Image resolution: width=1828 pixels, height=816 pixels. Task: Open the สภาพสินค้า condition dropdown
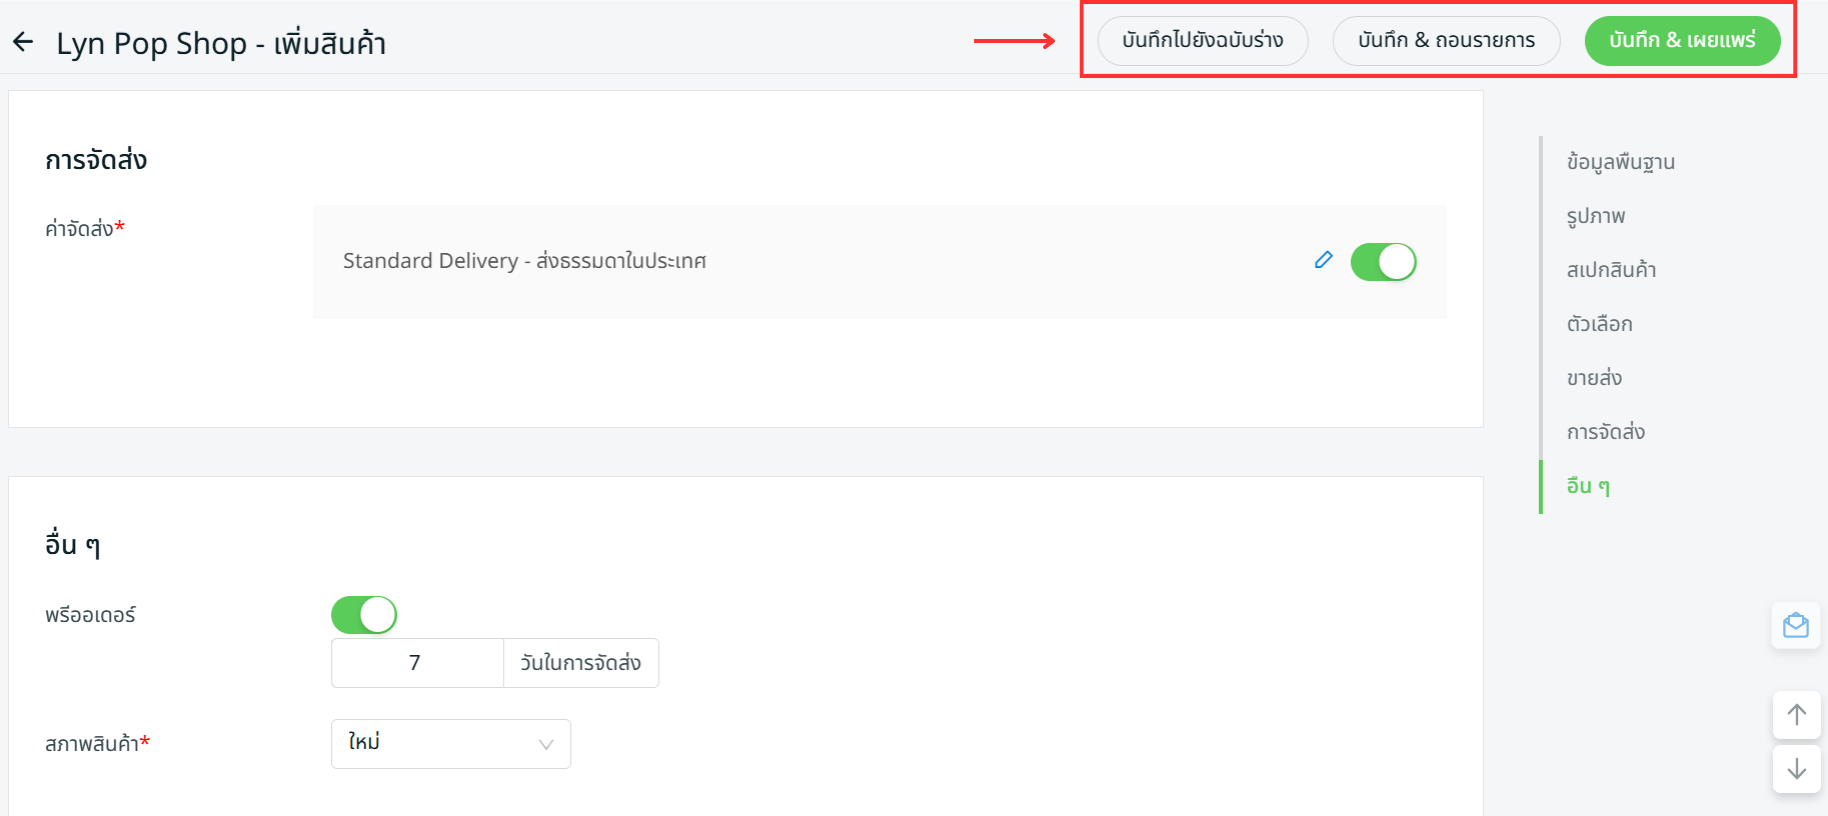(450, 744)
